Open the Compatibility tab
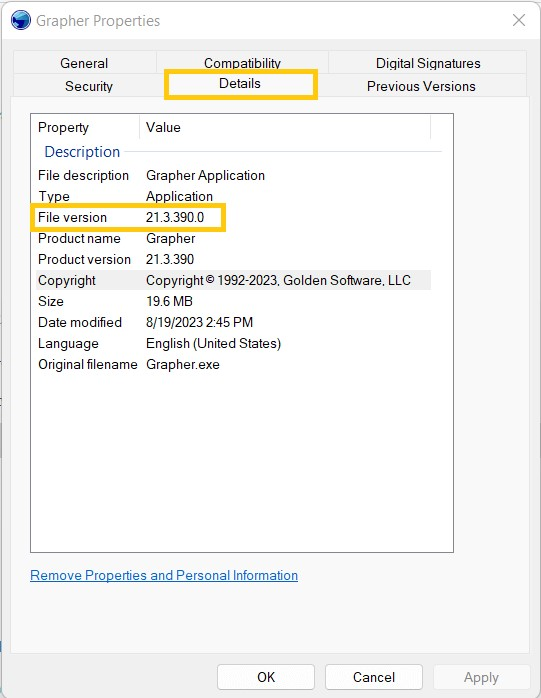541x698 pixels. [242, 63]
